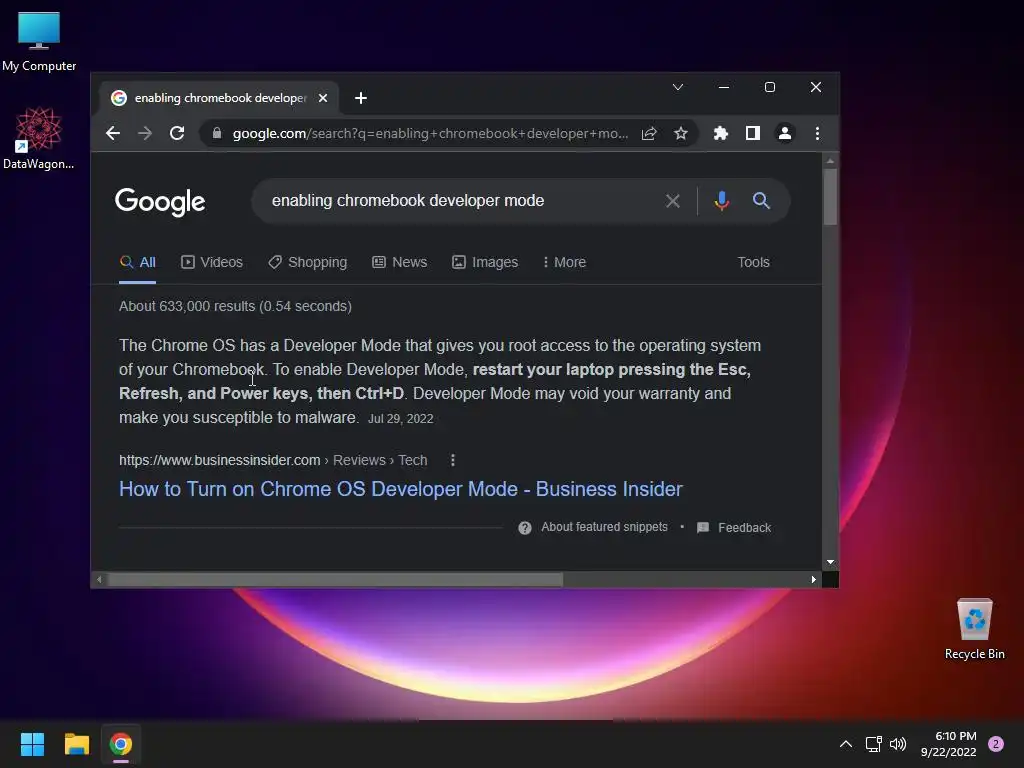Click the Chrome icon in the taskbar
The image size is (1024, 768).
121,744
